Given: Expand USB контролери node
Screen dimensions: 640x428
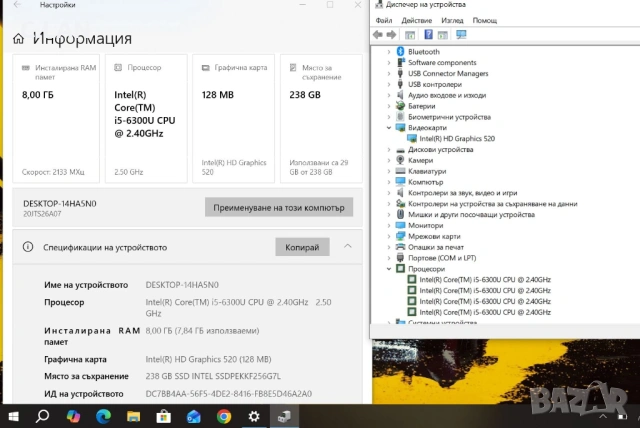Looking at the screenshot, I should pos(389,84).
